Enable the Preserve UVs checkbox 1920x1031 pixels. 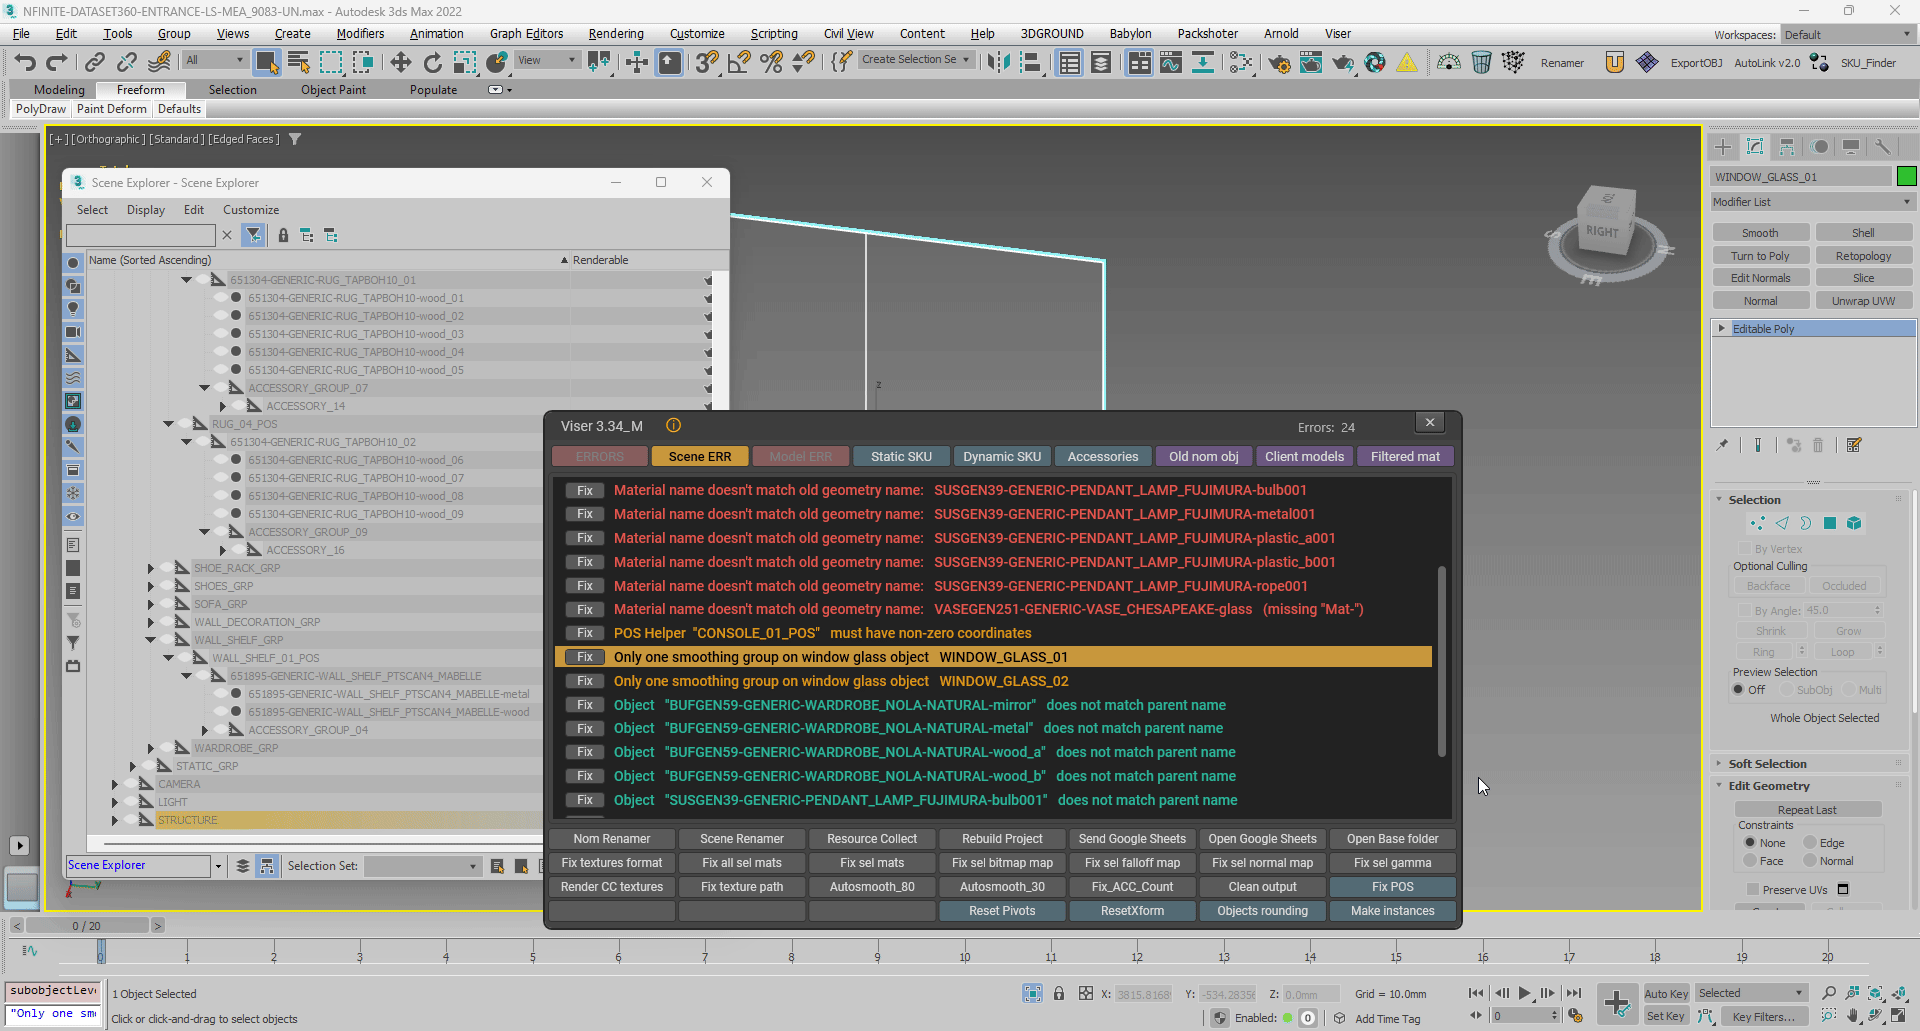(x=1752, y=890)
